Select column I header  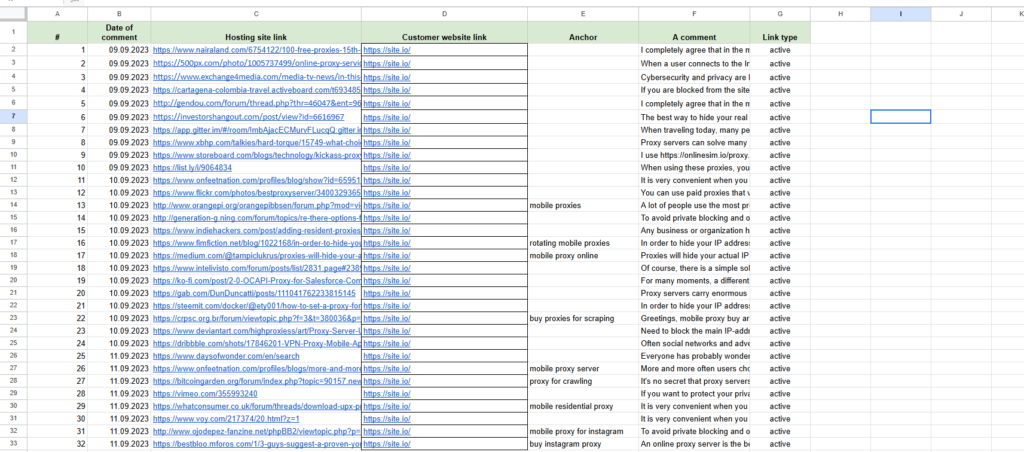[901, 14]
